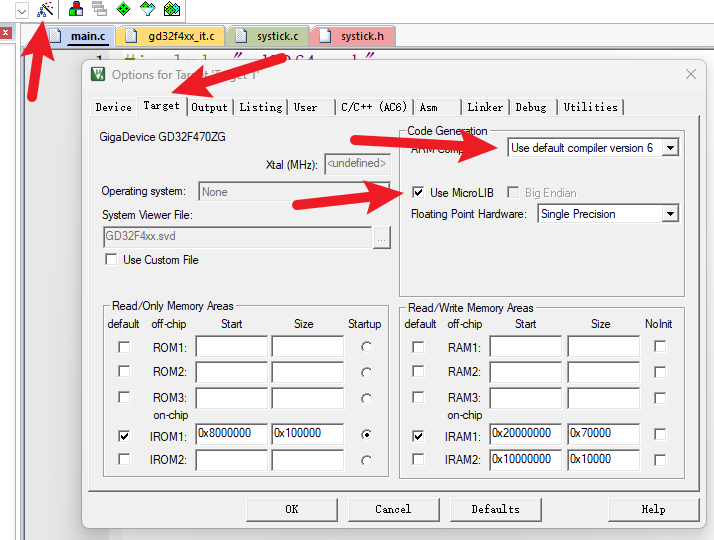The width and height of the screenshot is (714, 540).
Task: Open Manage Run-Time Environment green diamond icon
Action: [x=123, y=8]
